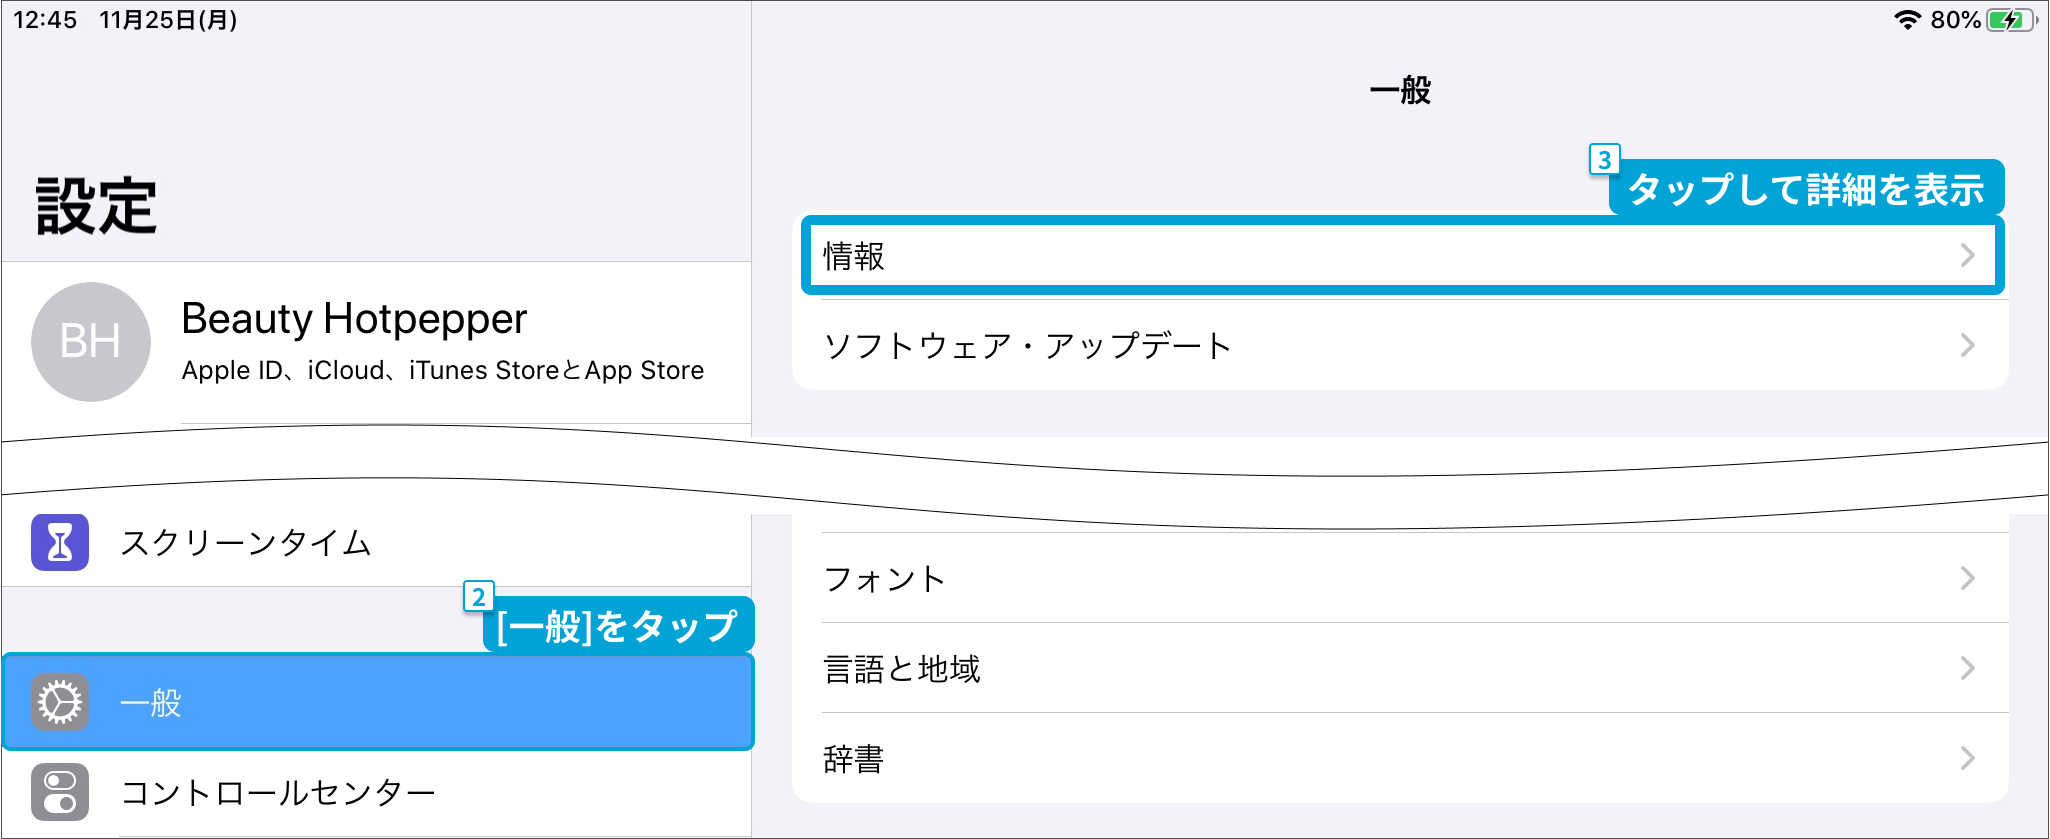The width and height of the screenshot is (2050, 839).
Task: Tap the Control Center toggles icon
Action: (60, 792)
